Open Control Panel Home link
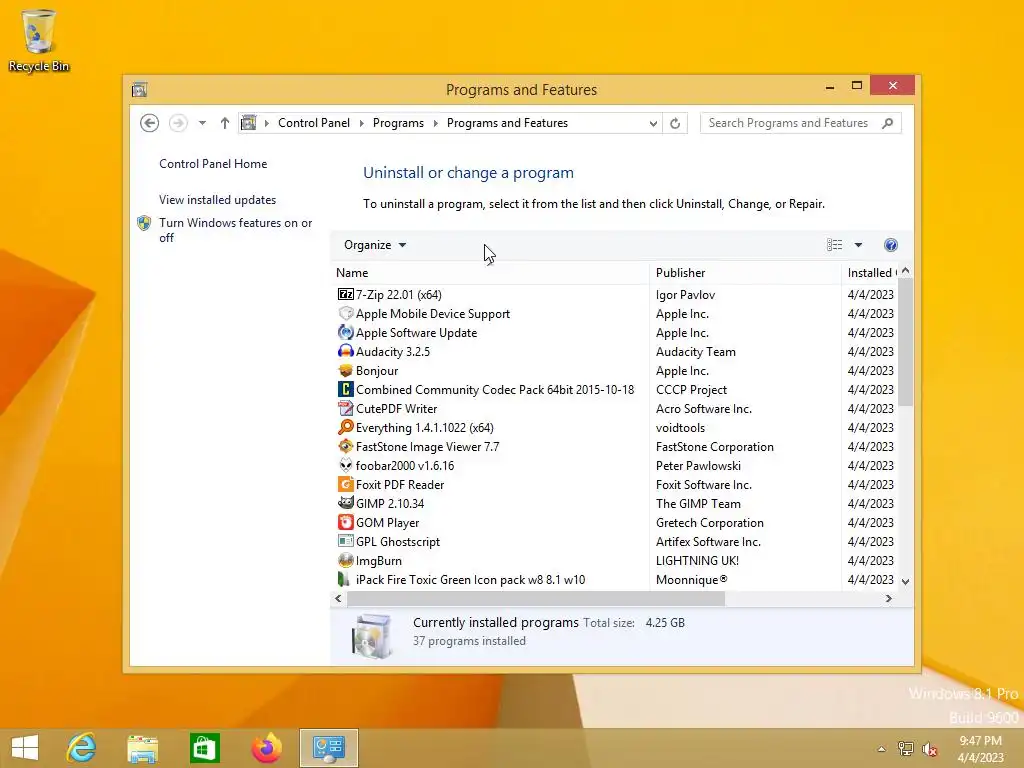 pyautogui.click(x=213, y=164)
